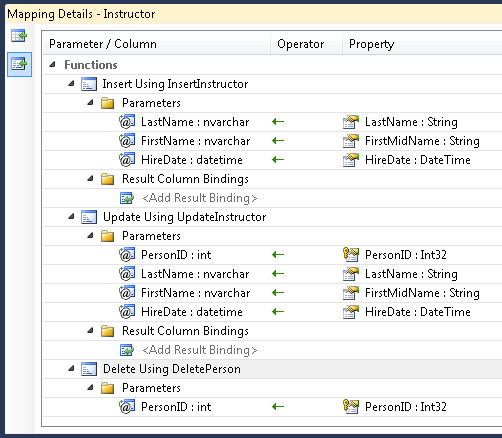Select the PersonID : Int32 property under Delete
Image resolution: width=502 pixels, height=438 pixels.
tap(406, 407)
